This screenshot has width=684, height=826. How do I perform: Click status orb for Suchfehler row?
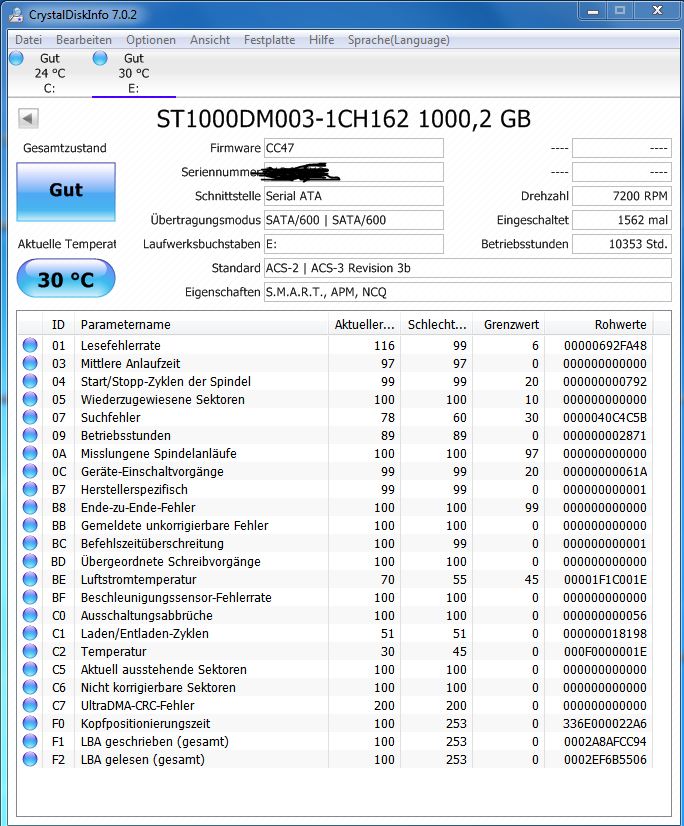click(30, 417)
